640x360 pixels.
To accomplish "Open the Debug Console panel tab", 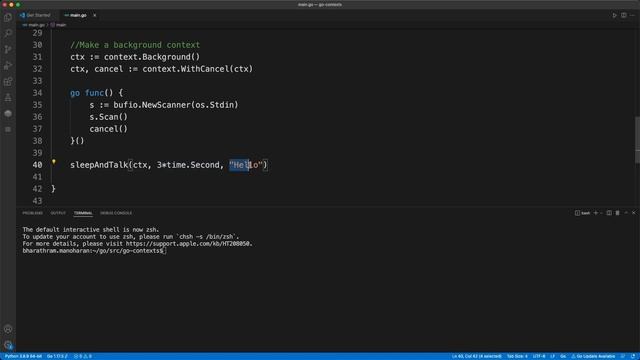I will point(116,213).
